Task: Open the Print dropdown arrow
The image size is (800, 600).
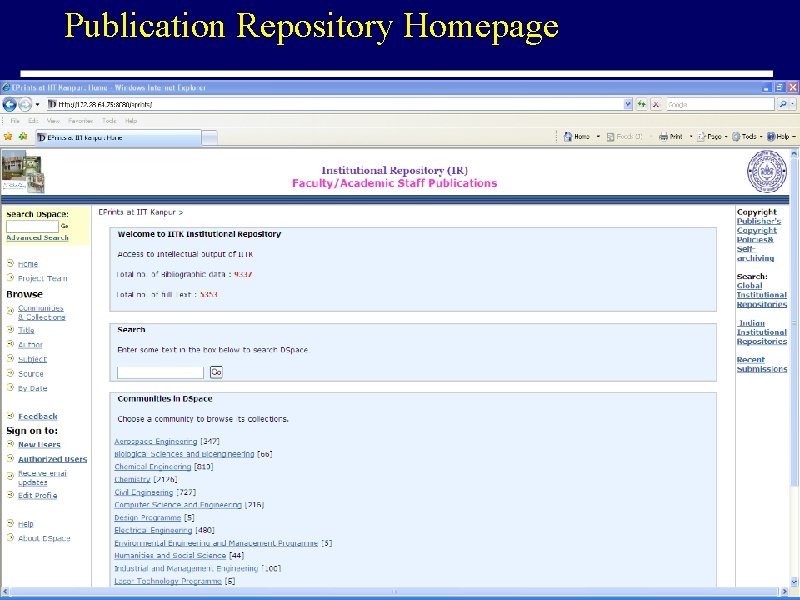Action: point(691,137)
